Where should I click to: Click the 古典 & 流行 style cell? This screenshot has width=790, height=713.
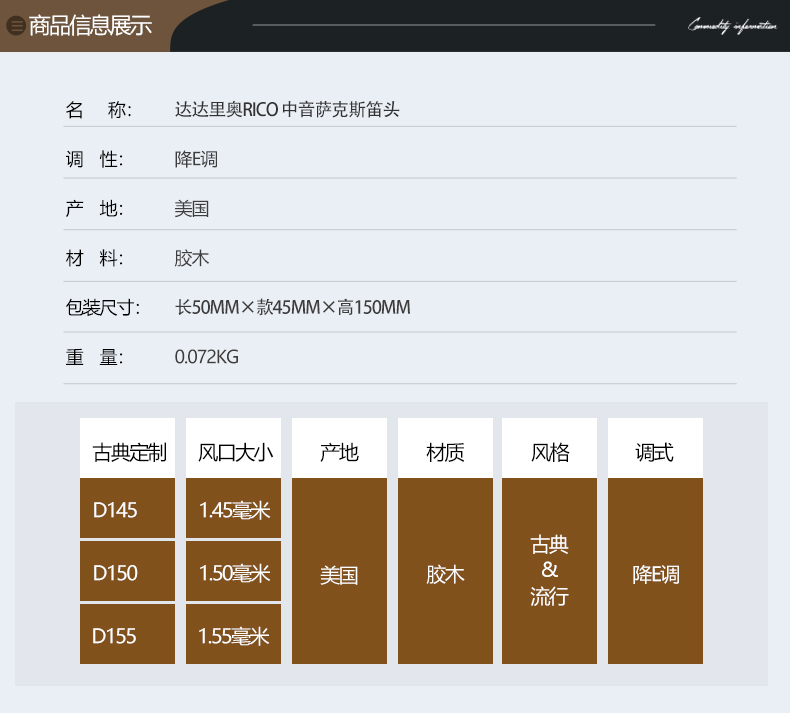550,571
